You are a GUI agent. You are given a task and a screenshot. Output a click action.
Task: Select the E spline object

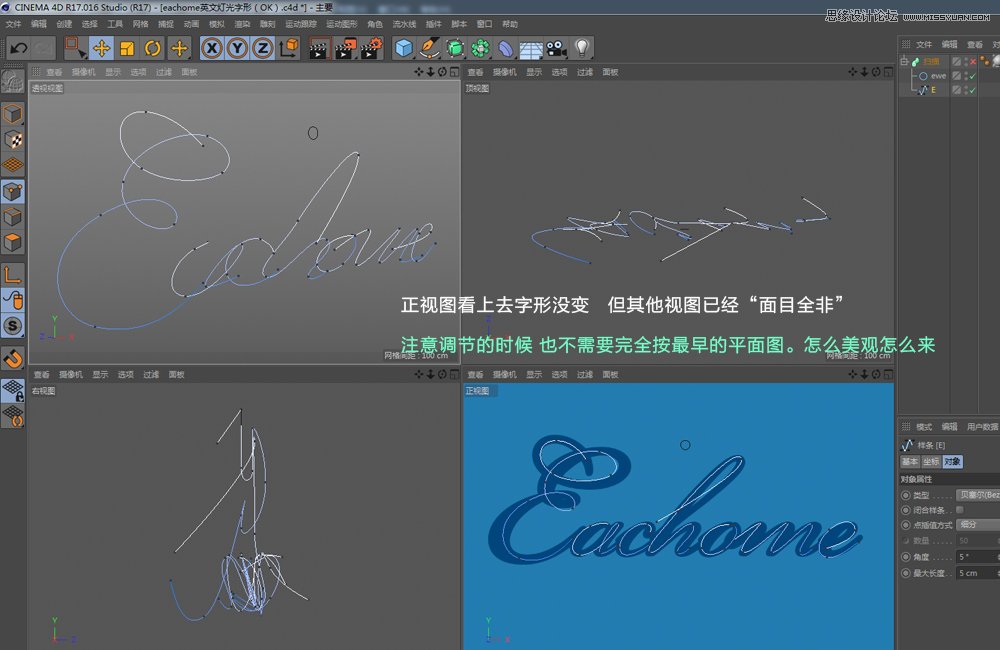tap(934, 90)
